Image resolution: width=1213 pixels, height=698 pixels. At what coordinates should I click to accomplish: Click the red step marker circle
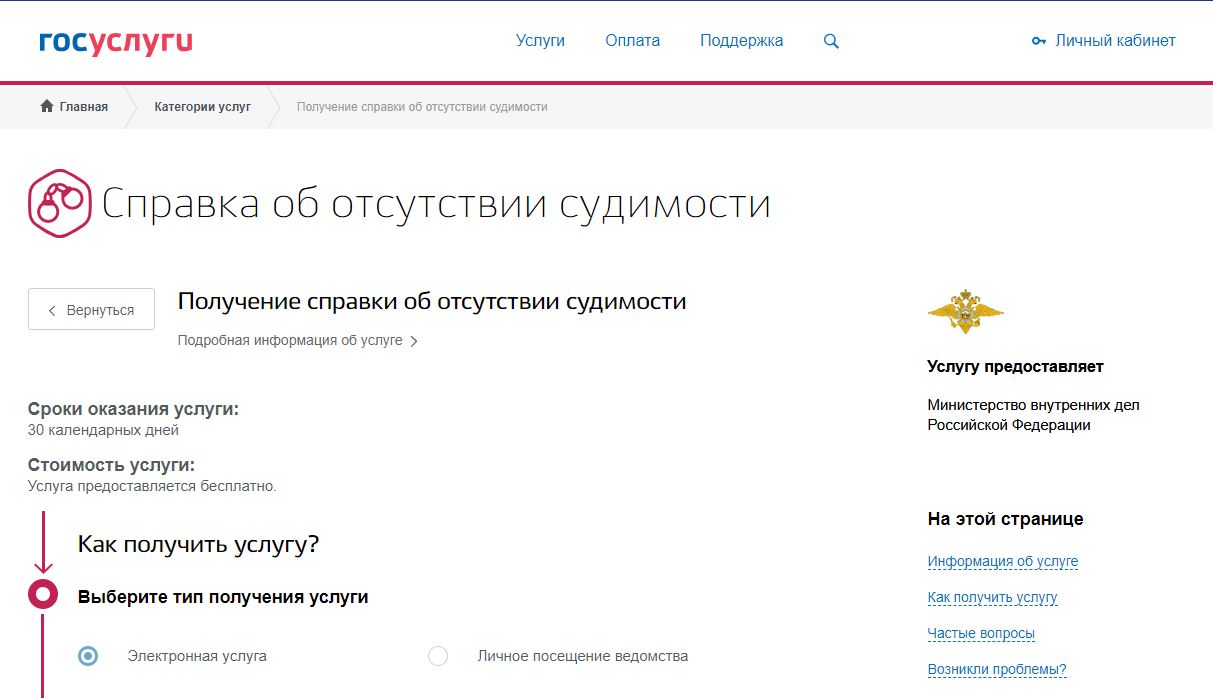(x=43, y=595)
